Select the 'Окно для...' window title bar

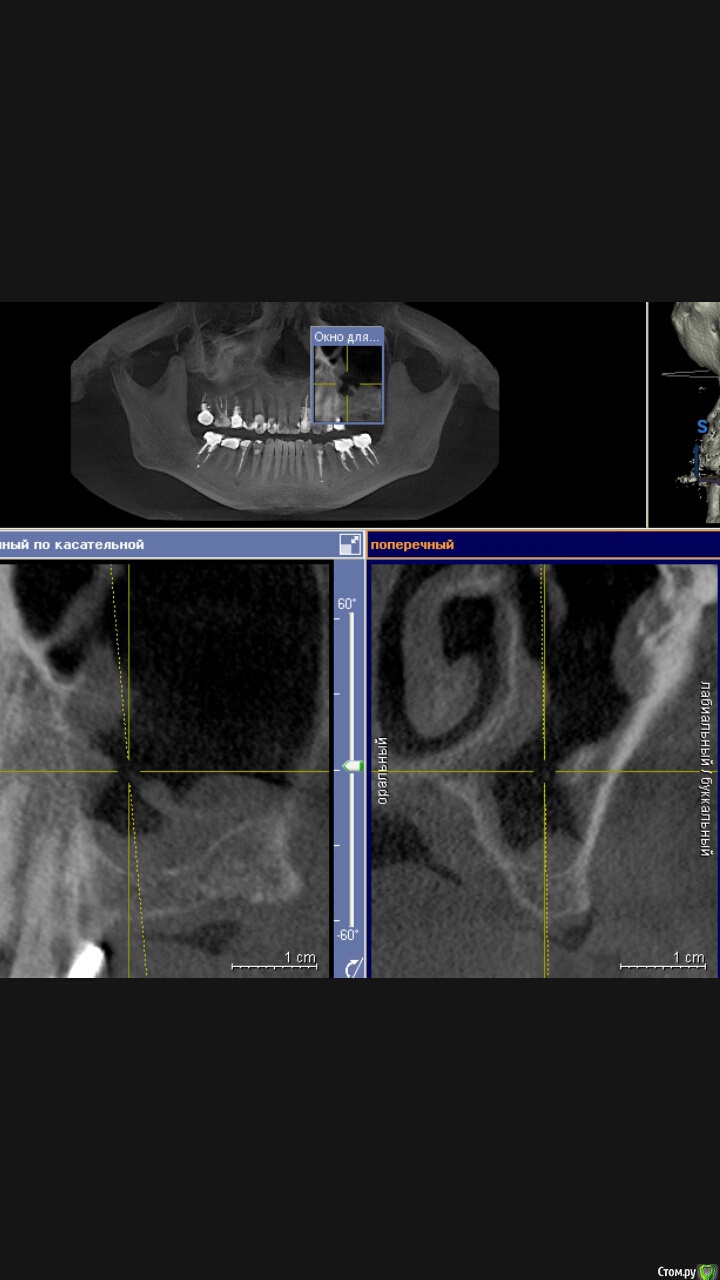346,337
